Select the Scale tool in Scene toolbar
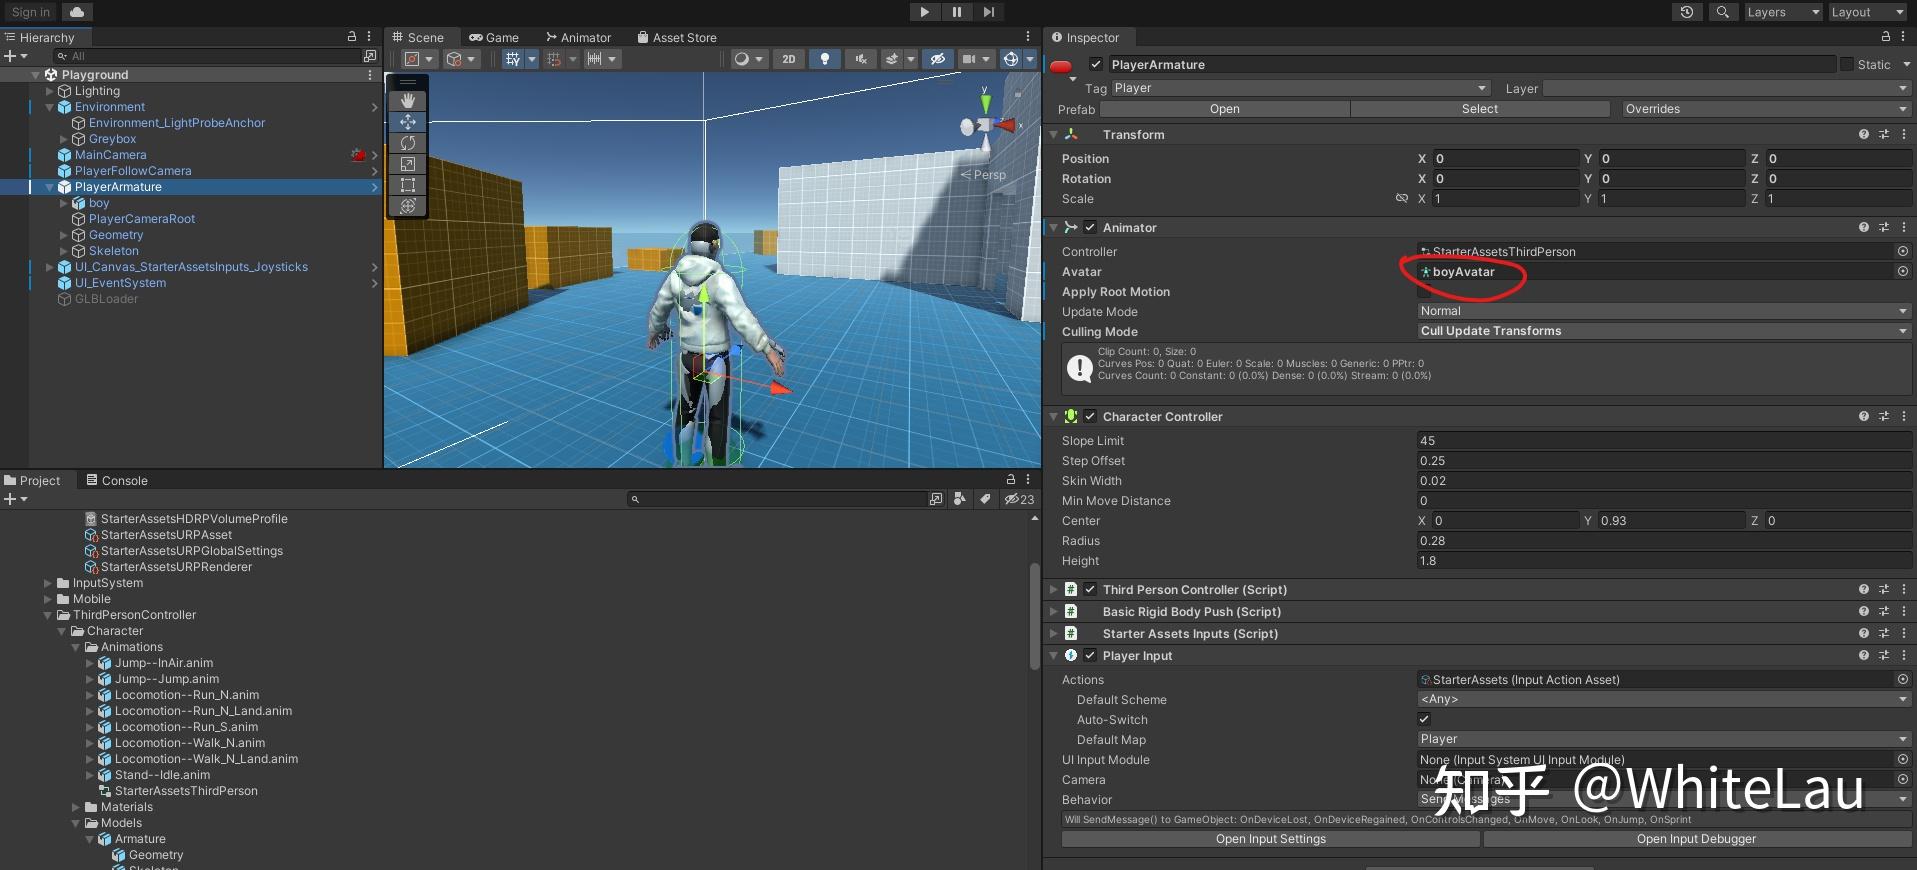This screenshot has width=1917, height=870. [x=408, y=164]
